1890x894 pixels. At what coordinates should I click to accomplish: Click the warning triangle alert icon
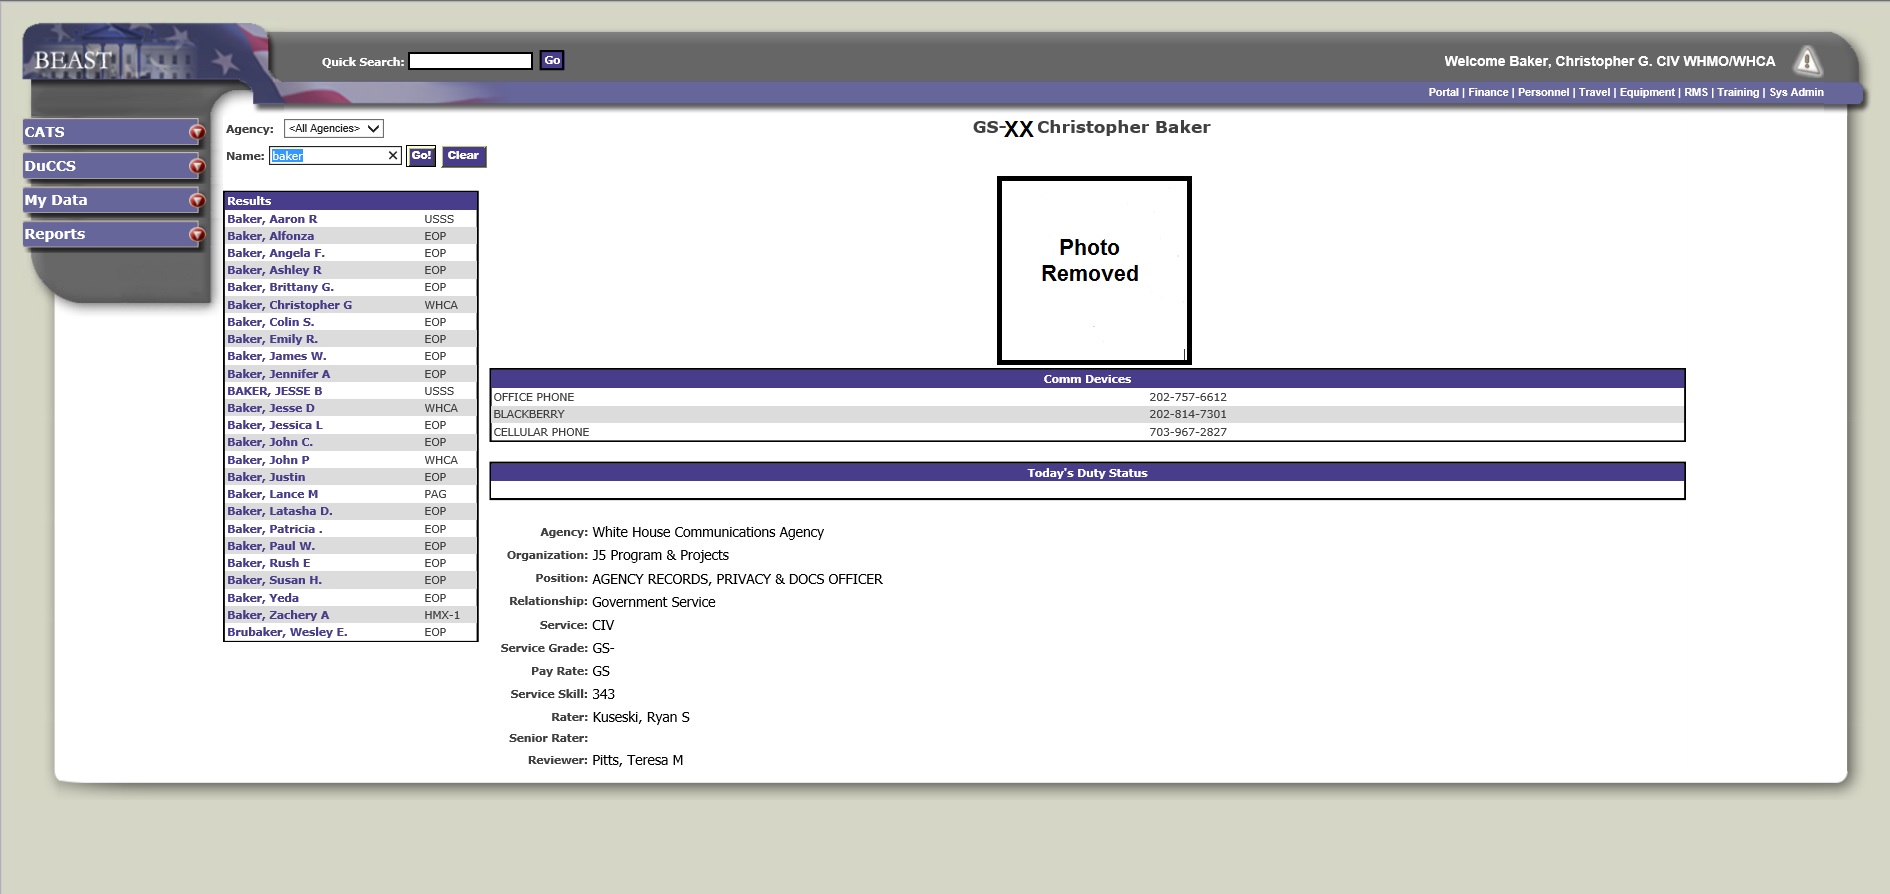(x=1806, y=61)
